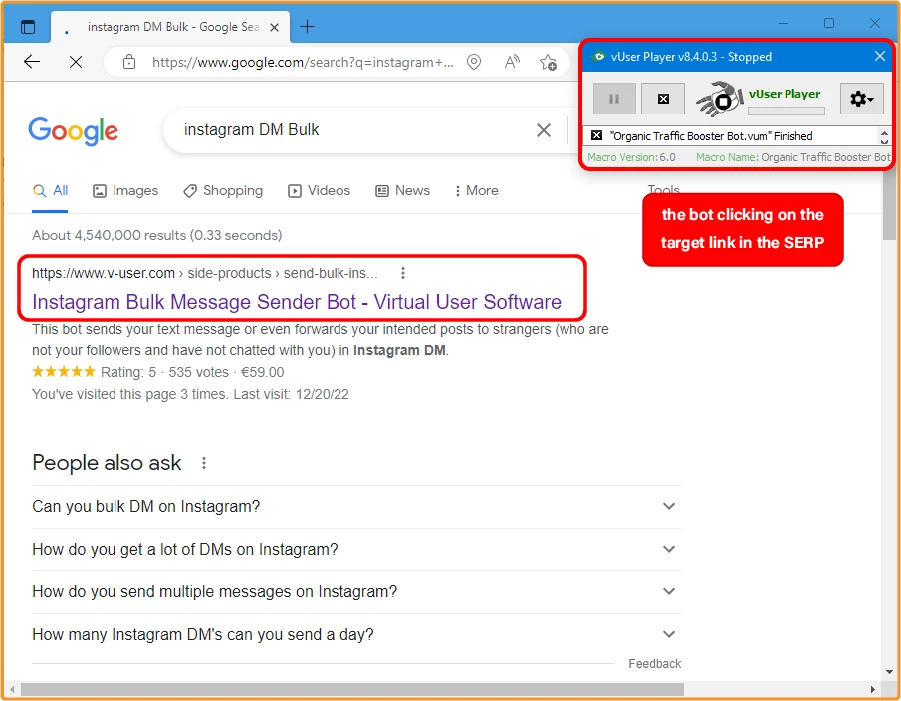Add page to favorites with star icon
901x701 pixels.
[548, 62]
